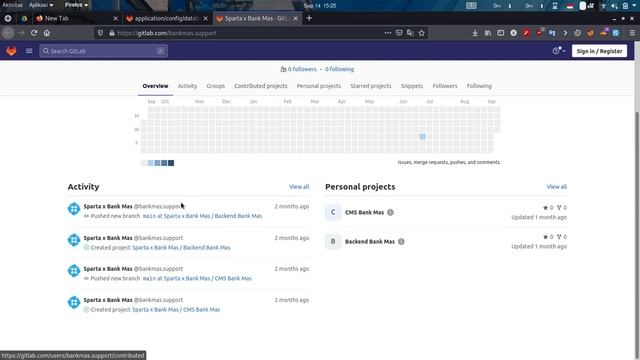This screenshot has width=640, height=360.
Task: Click the volume icon in system tray
Action: click(x=614, y=6)
